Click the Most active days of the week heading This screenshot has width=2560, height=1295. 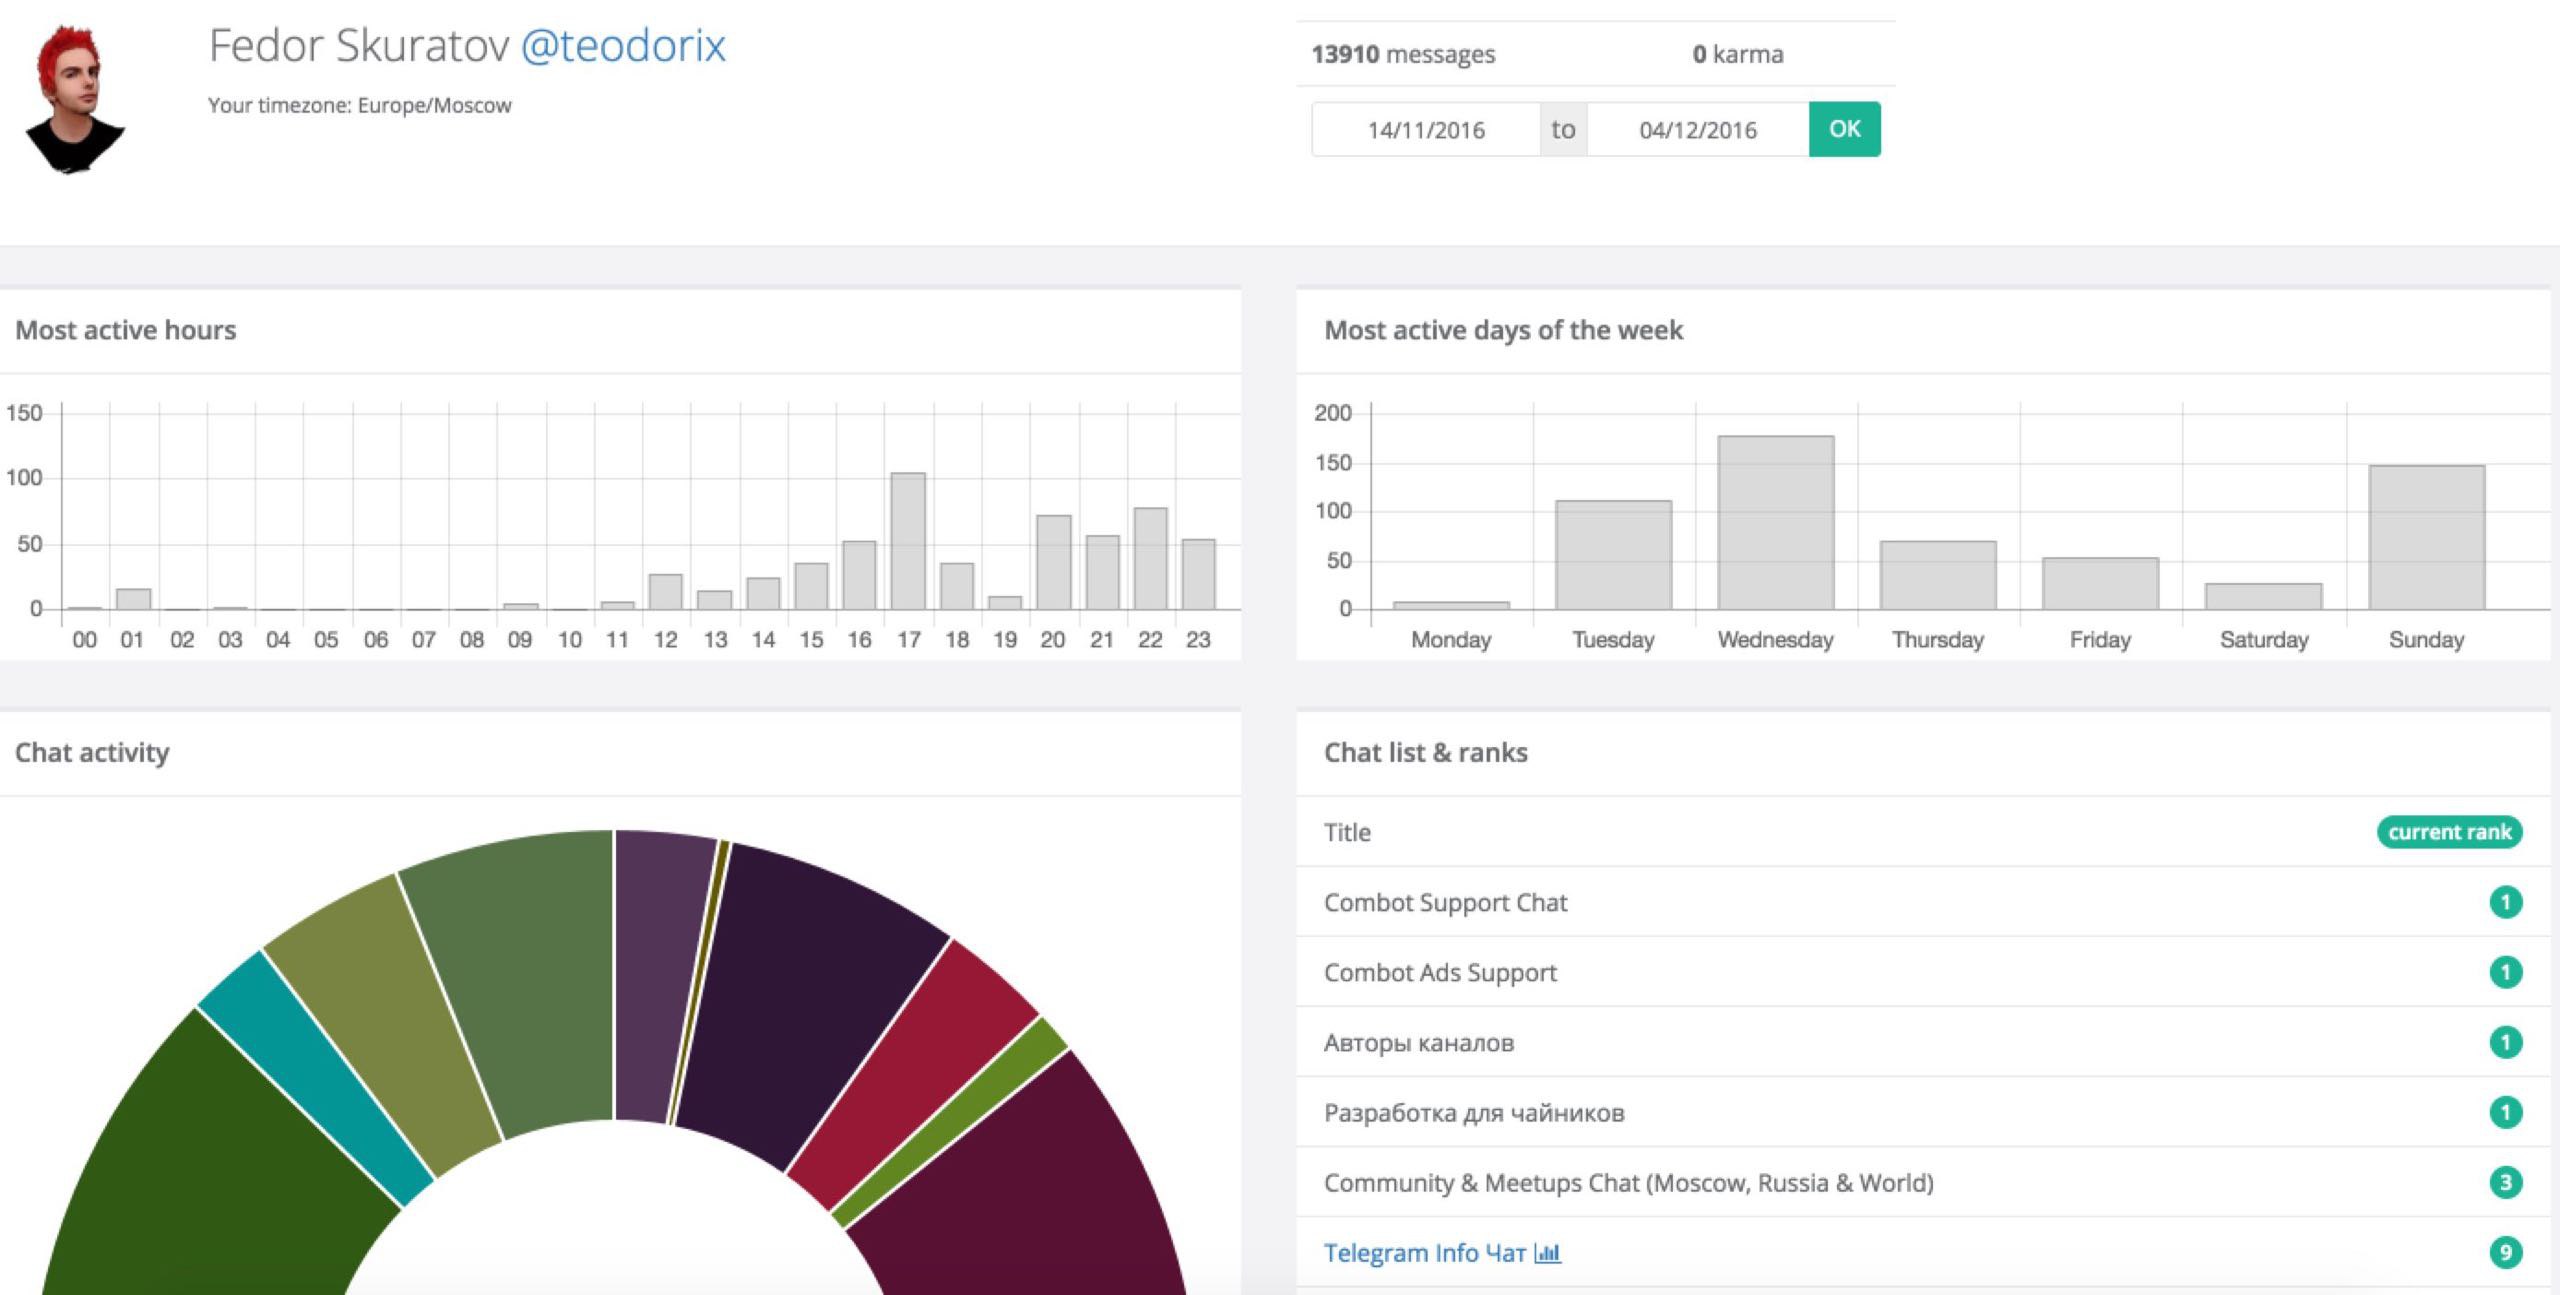tap(1503, 330)
